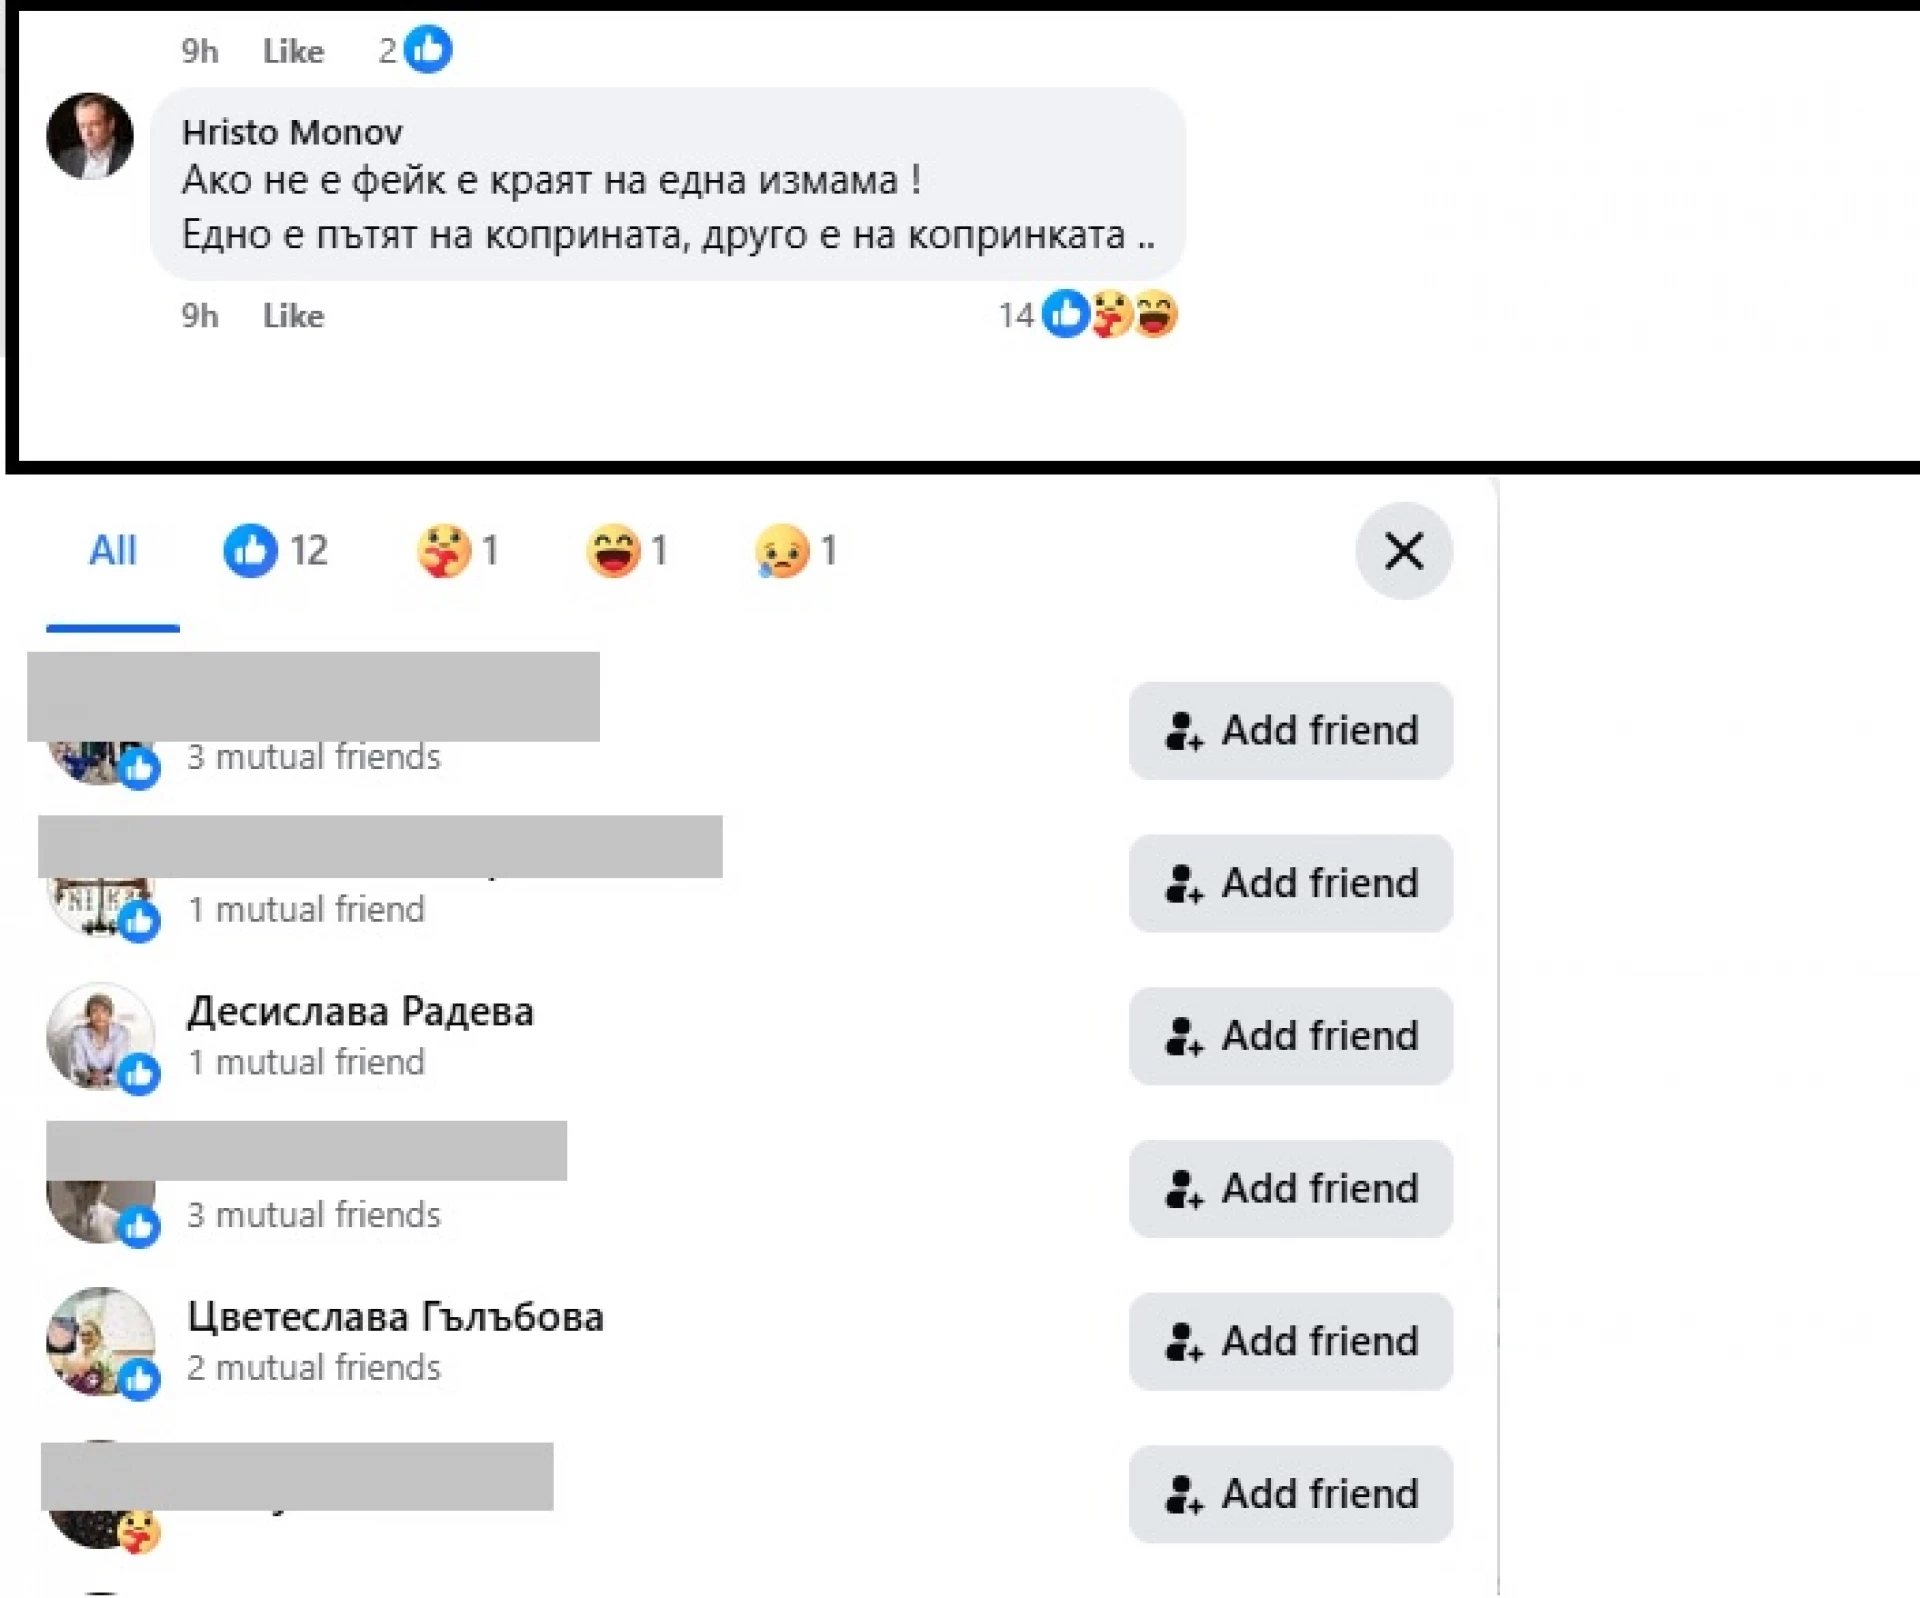Switch to the All reactions tab

112,551
